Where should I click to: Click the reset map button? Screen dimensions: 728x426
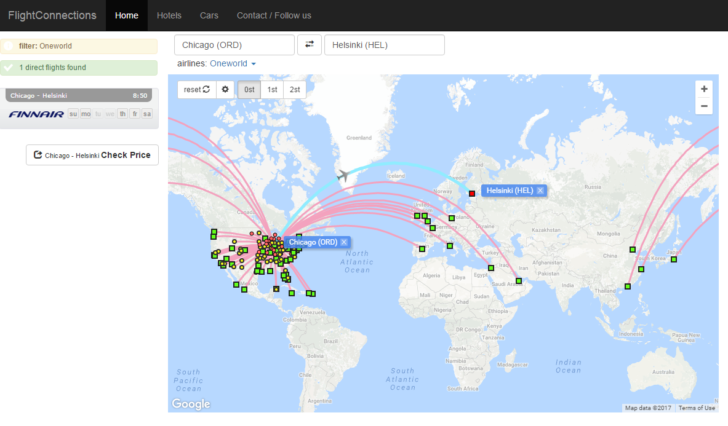197,90
